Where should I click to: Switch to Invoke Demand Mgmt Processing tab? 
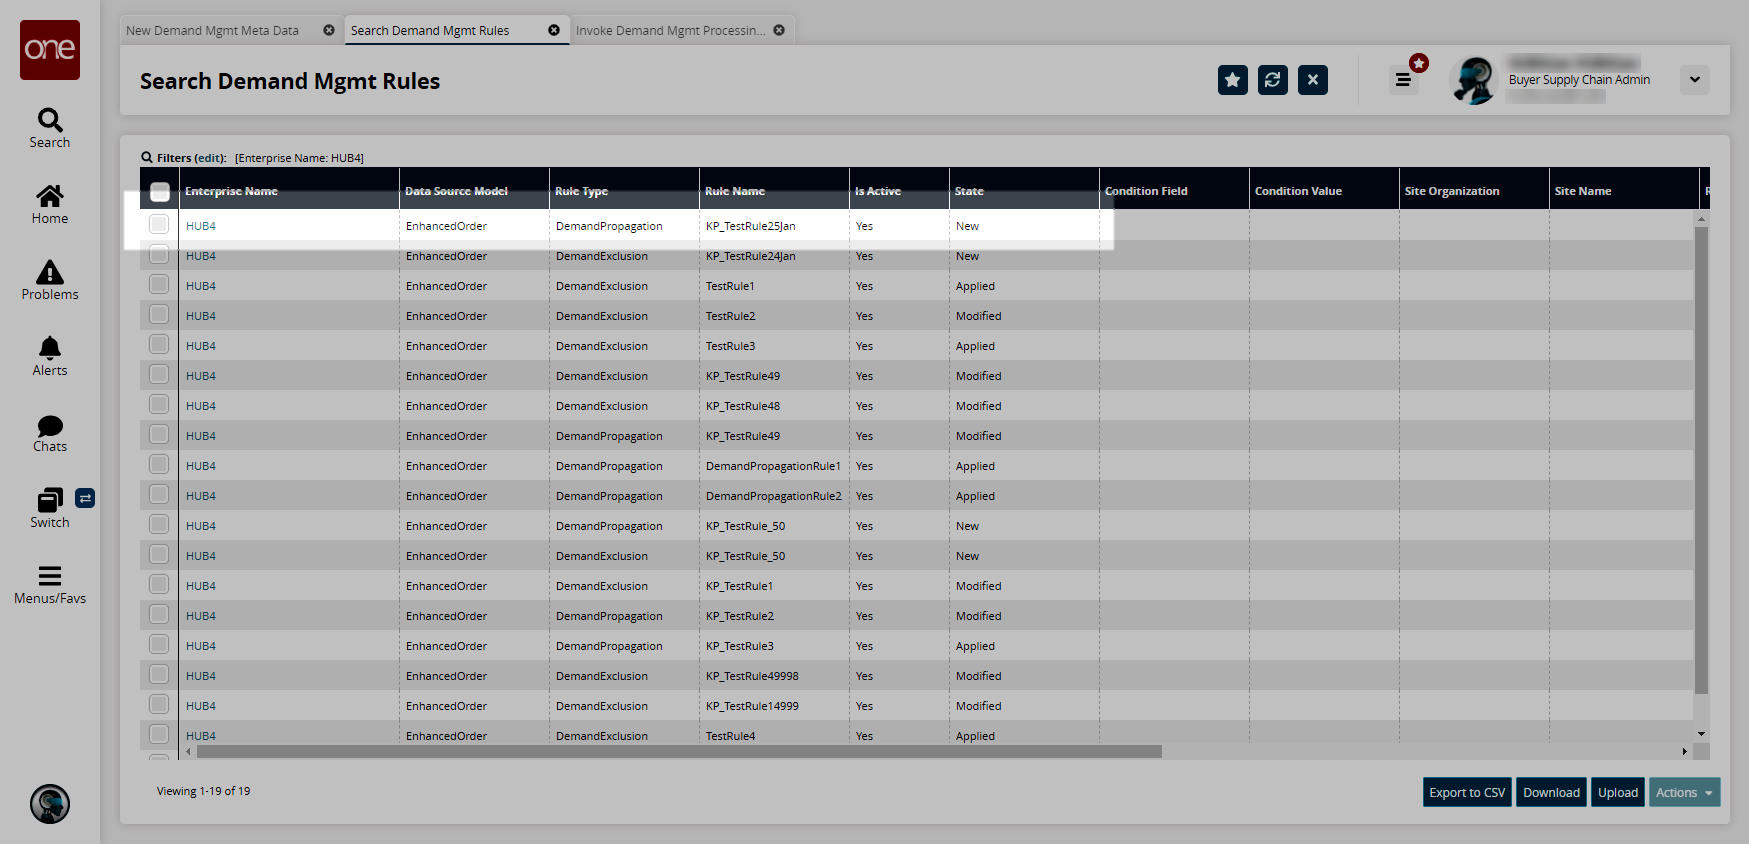pos(670,31)
